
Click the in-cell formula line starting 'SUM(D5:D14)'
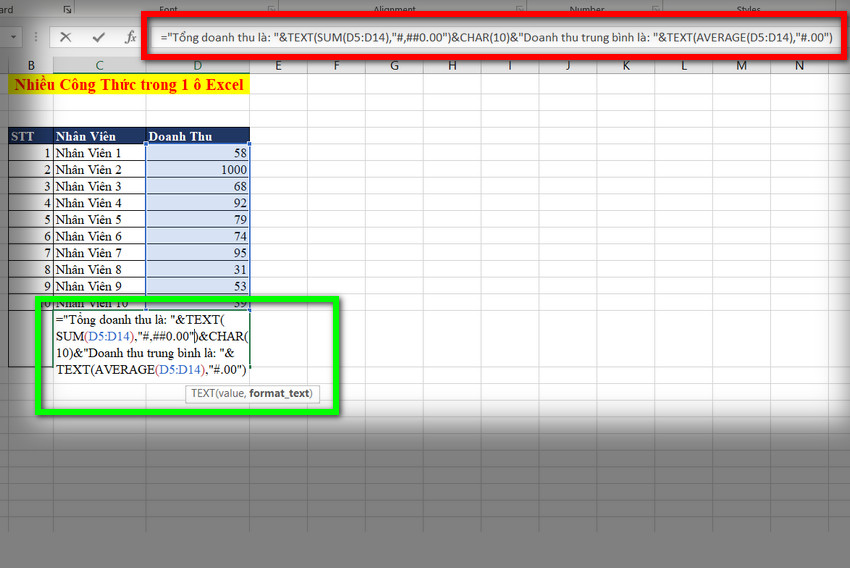152,336
